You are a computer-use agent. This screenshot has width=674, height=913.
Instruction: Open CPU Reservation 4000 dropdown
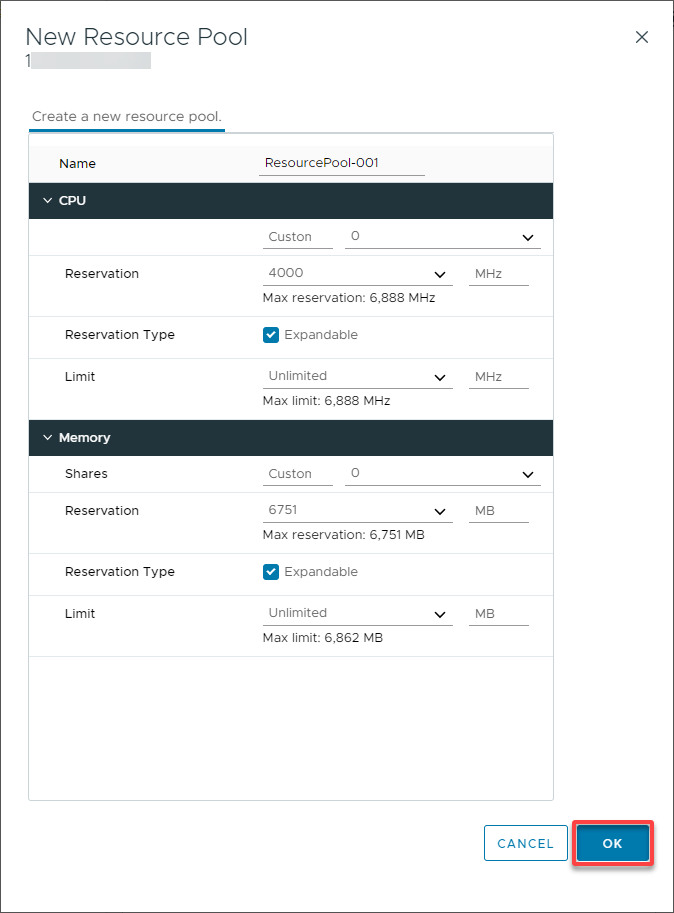pyautogui.click(x=357, y=274)
